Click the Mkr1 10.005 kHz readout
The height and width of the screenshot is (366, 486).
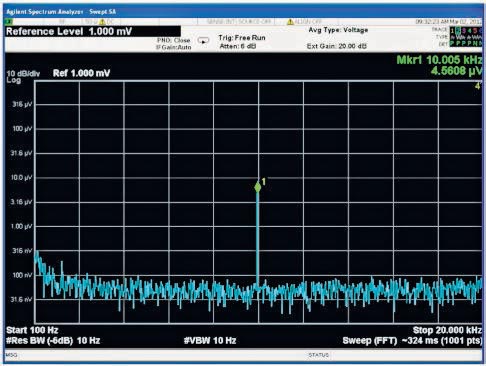439,60
